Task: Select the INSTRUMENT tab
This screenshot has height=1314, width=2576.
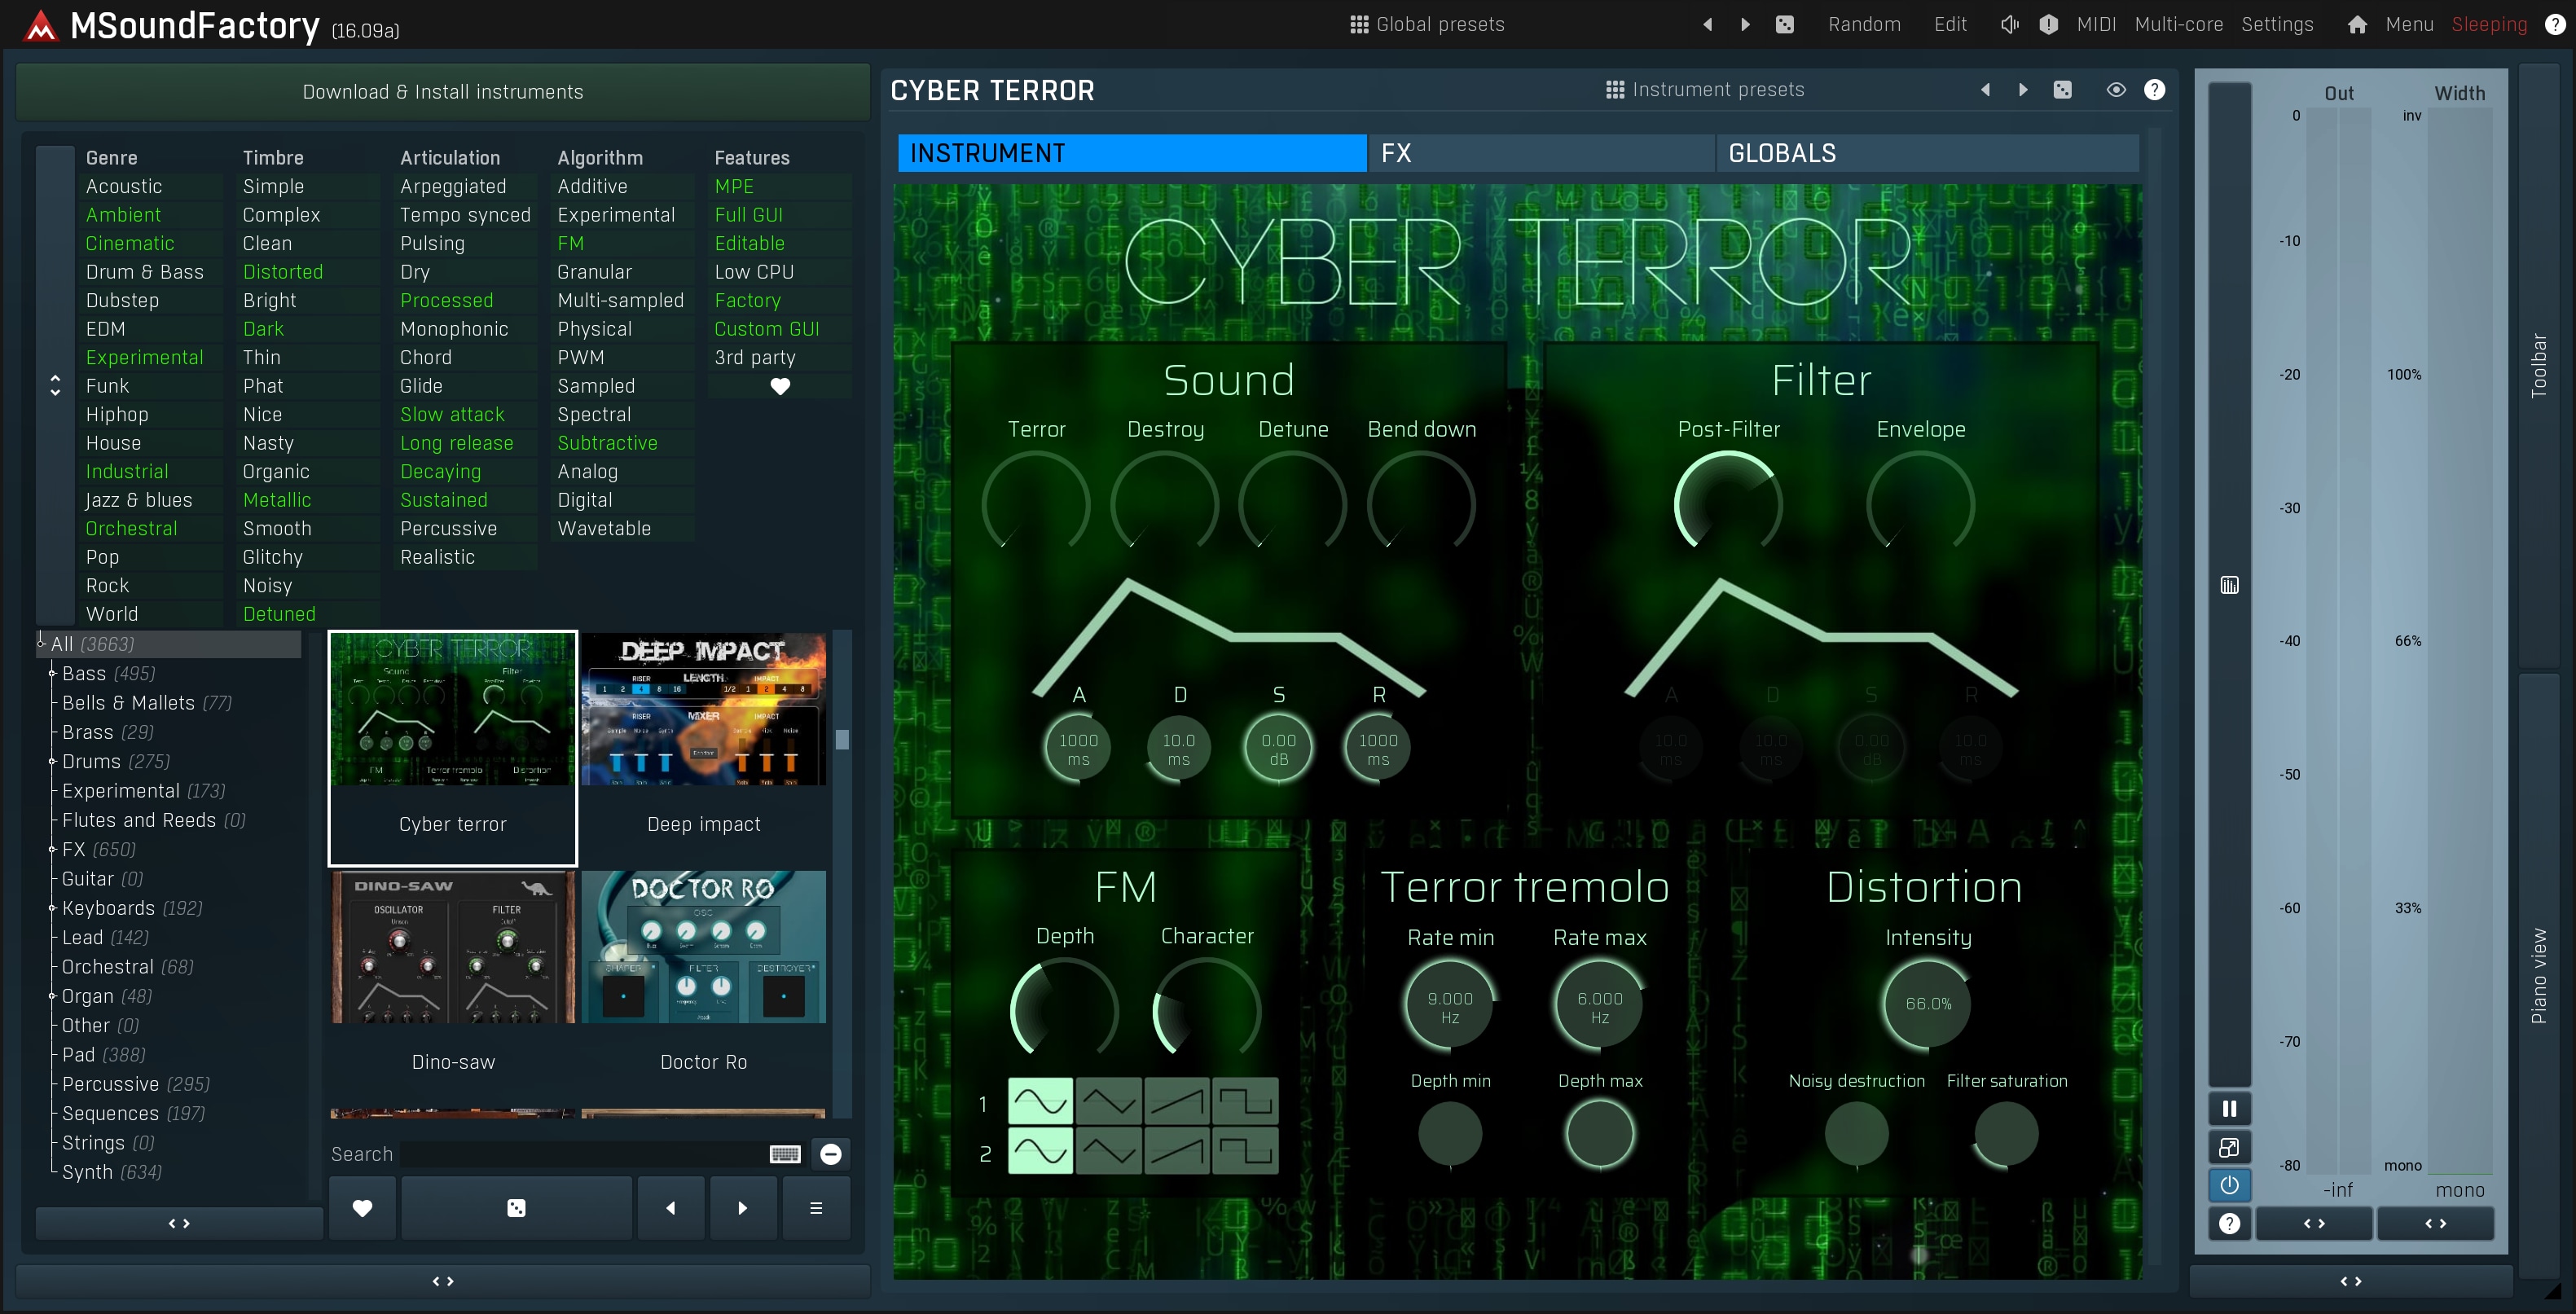Action: click(x=1132, y=153)
